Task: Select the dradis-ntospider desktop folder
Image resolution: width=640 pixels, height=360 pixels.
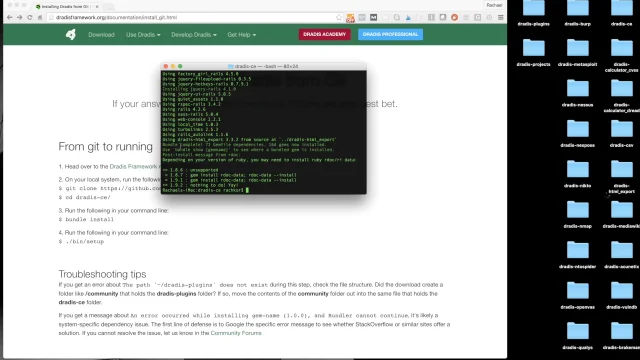Action: (578, 255)
